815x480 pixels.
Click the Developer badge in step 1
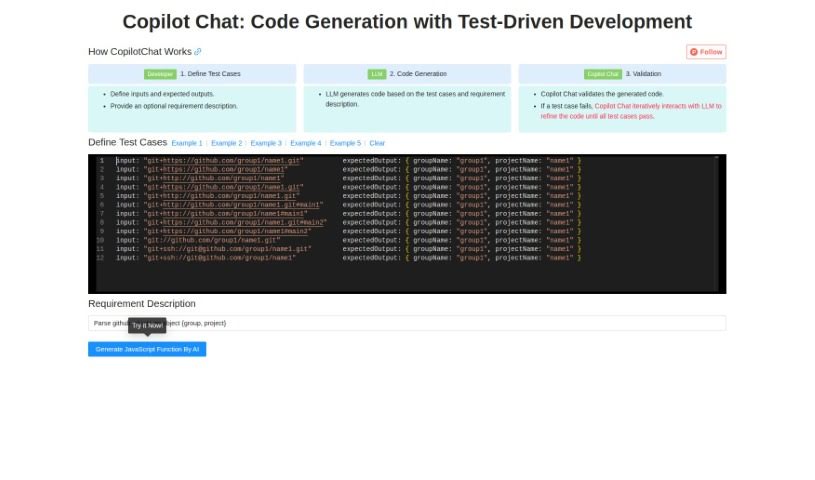point(160,74)
